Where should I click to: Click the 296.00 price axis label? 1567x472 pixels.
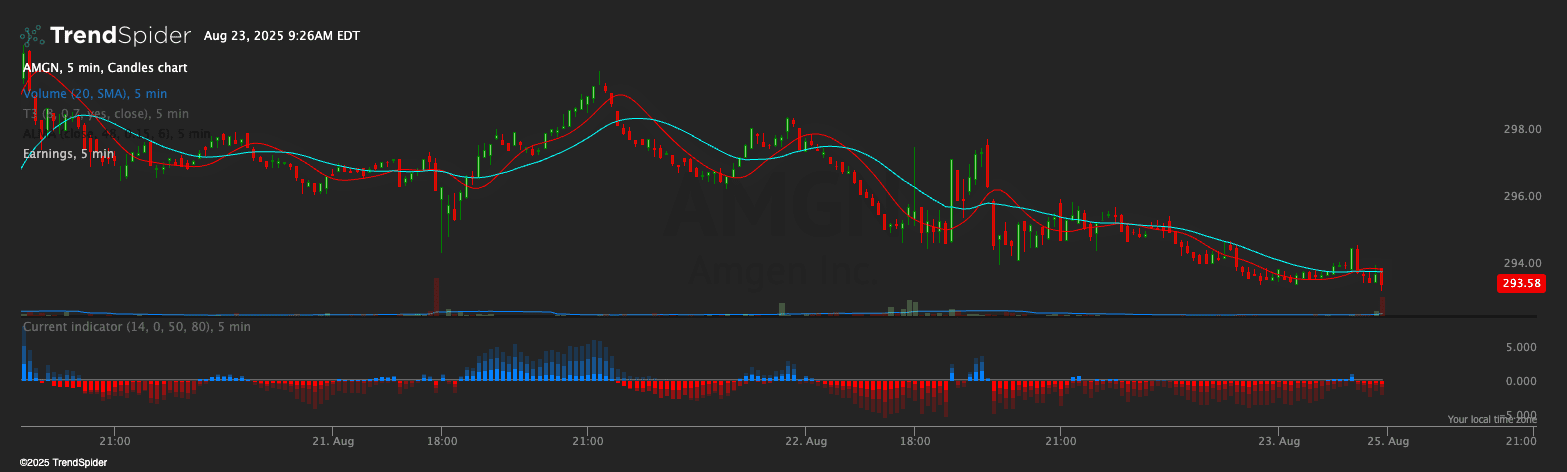tap(1521, 197)
